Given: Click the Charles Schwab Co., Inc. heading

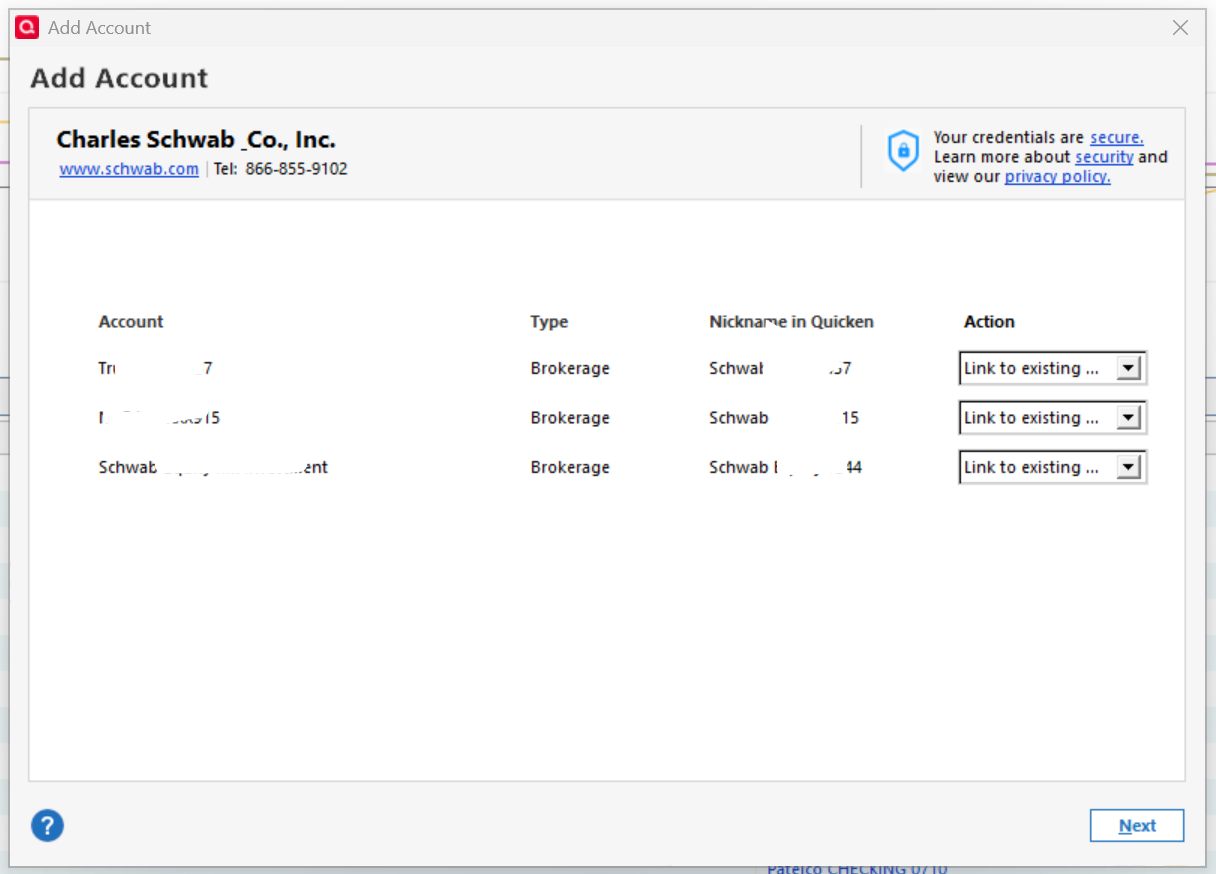Looking at the screenshot, I should click(x=196, y=140).
